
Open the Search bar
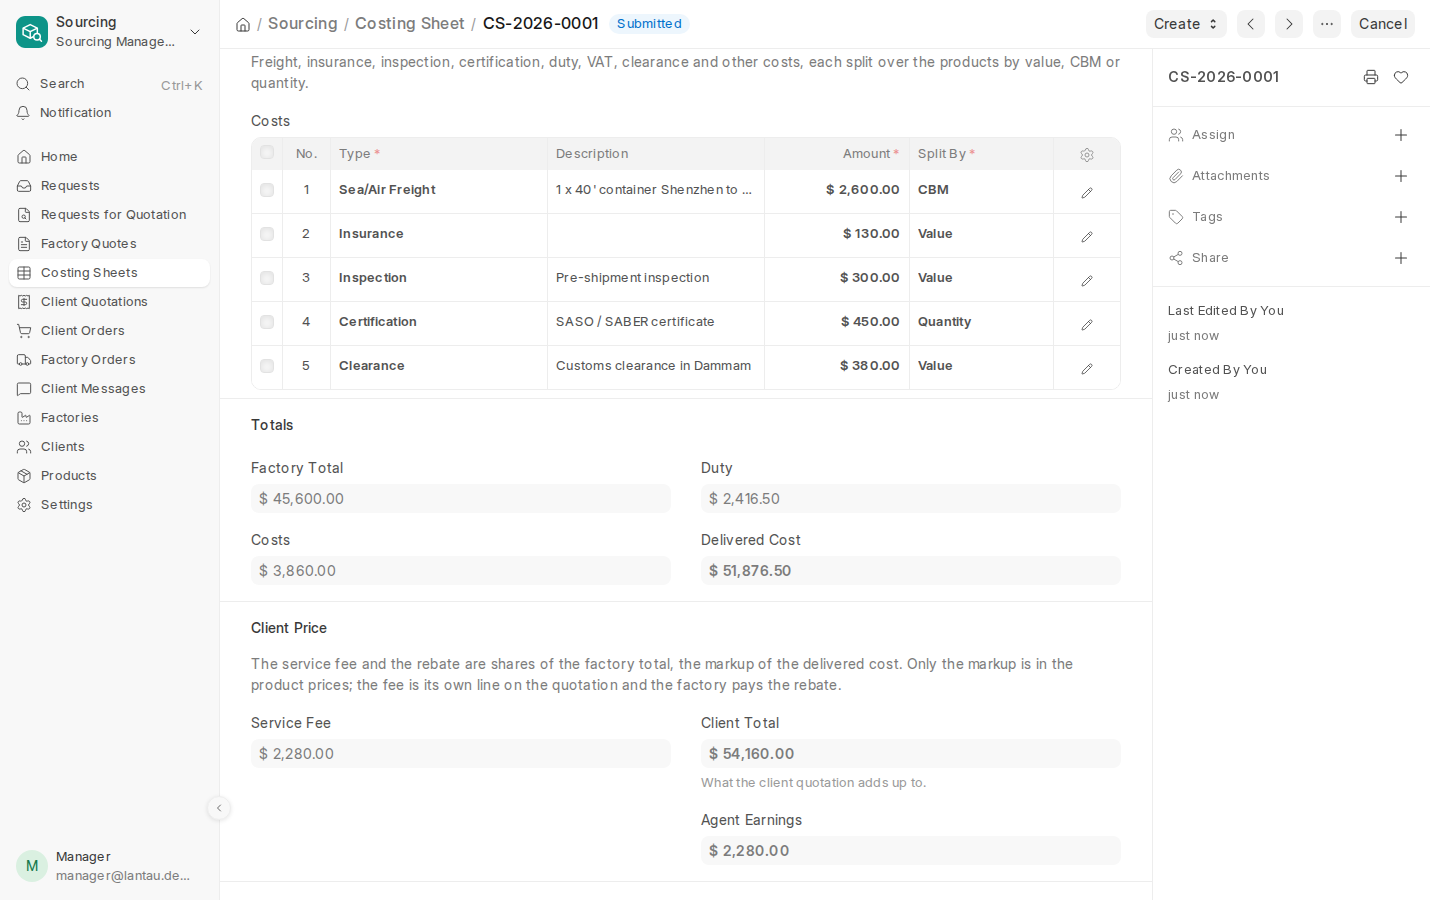110,84
